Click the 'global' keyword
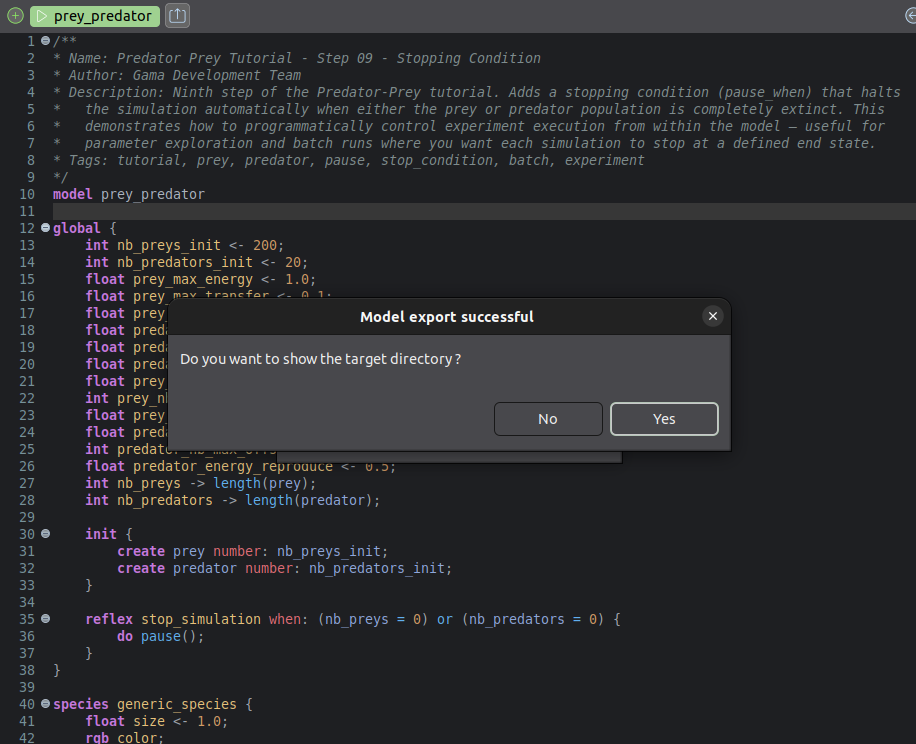Viewport: 916px width, 744px height. [77, 228]
